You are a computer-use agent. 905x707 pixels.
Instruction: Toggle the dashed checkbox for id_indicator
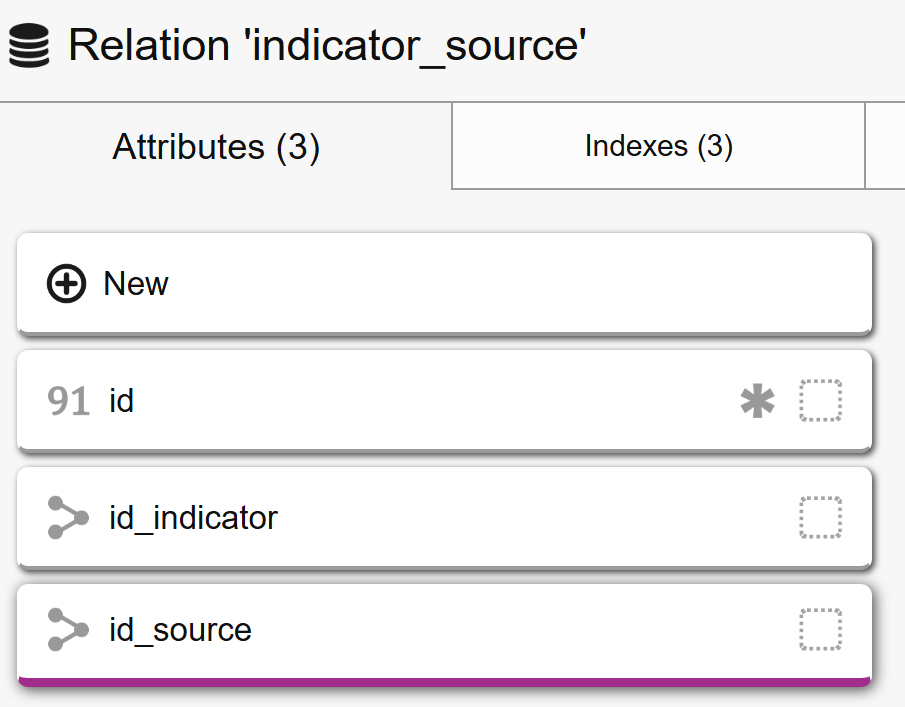point(820,518)
